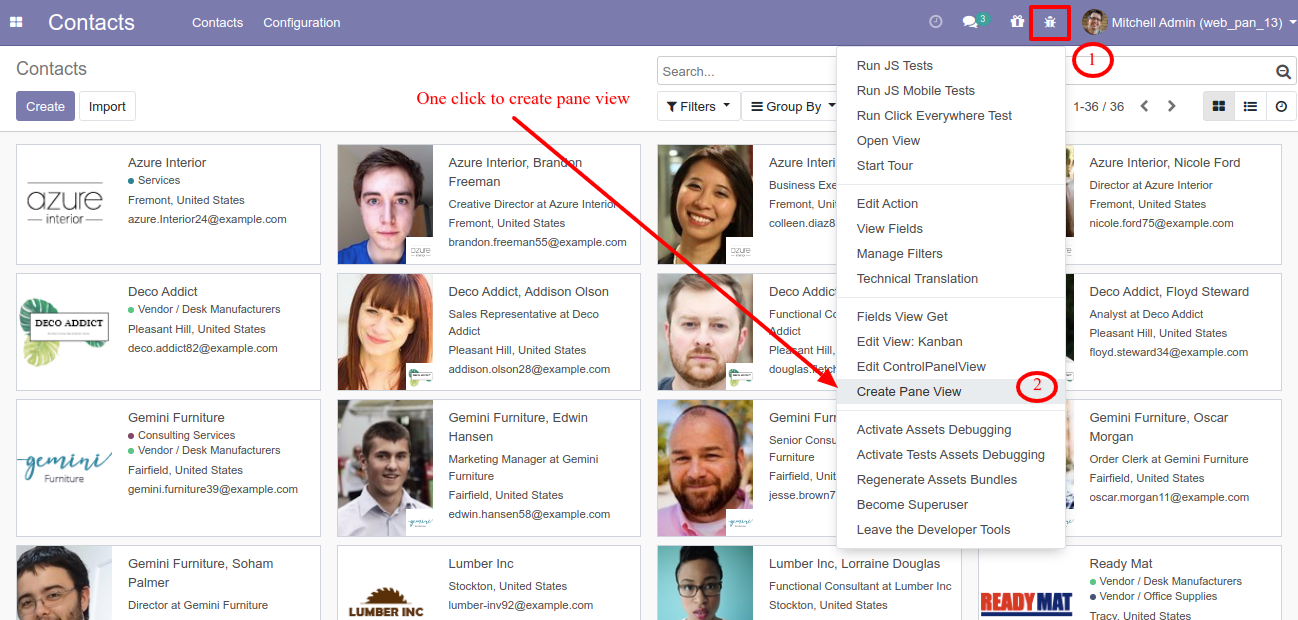
Task: Toggle the bug developer tools icon
Action: point(1050,22)
